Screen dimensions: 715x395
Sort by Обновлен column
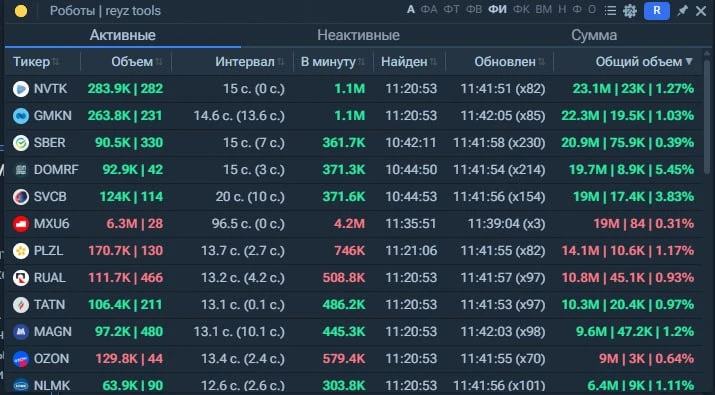point(509,62)
